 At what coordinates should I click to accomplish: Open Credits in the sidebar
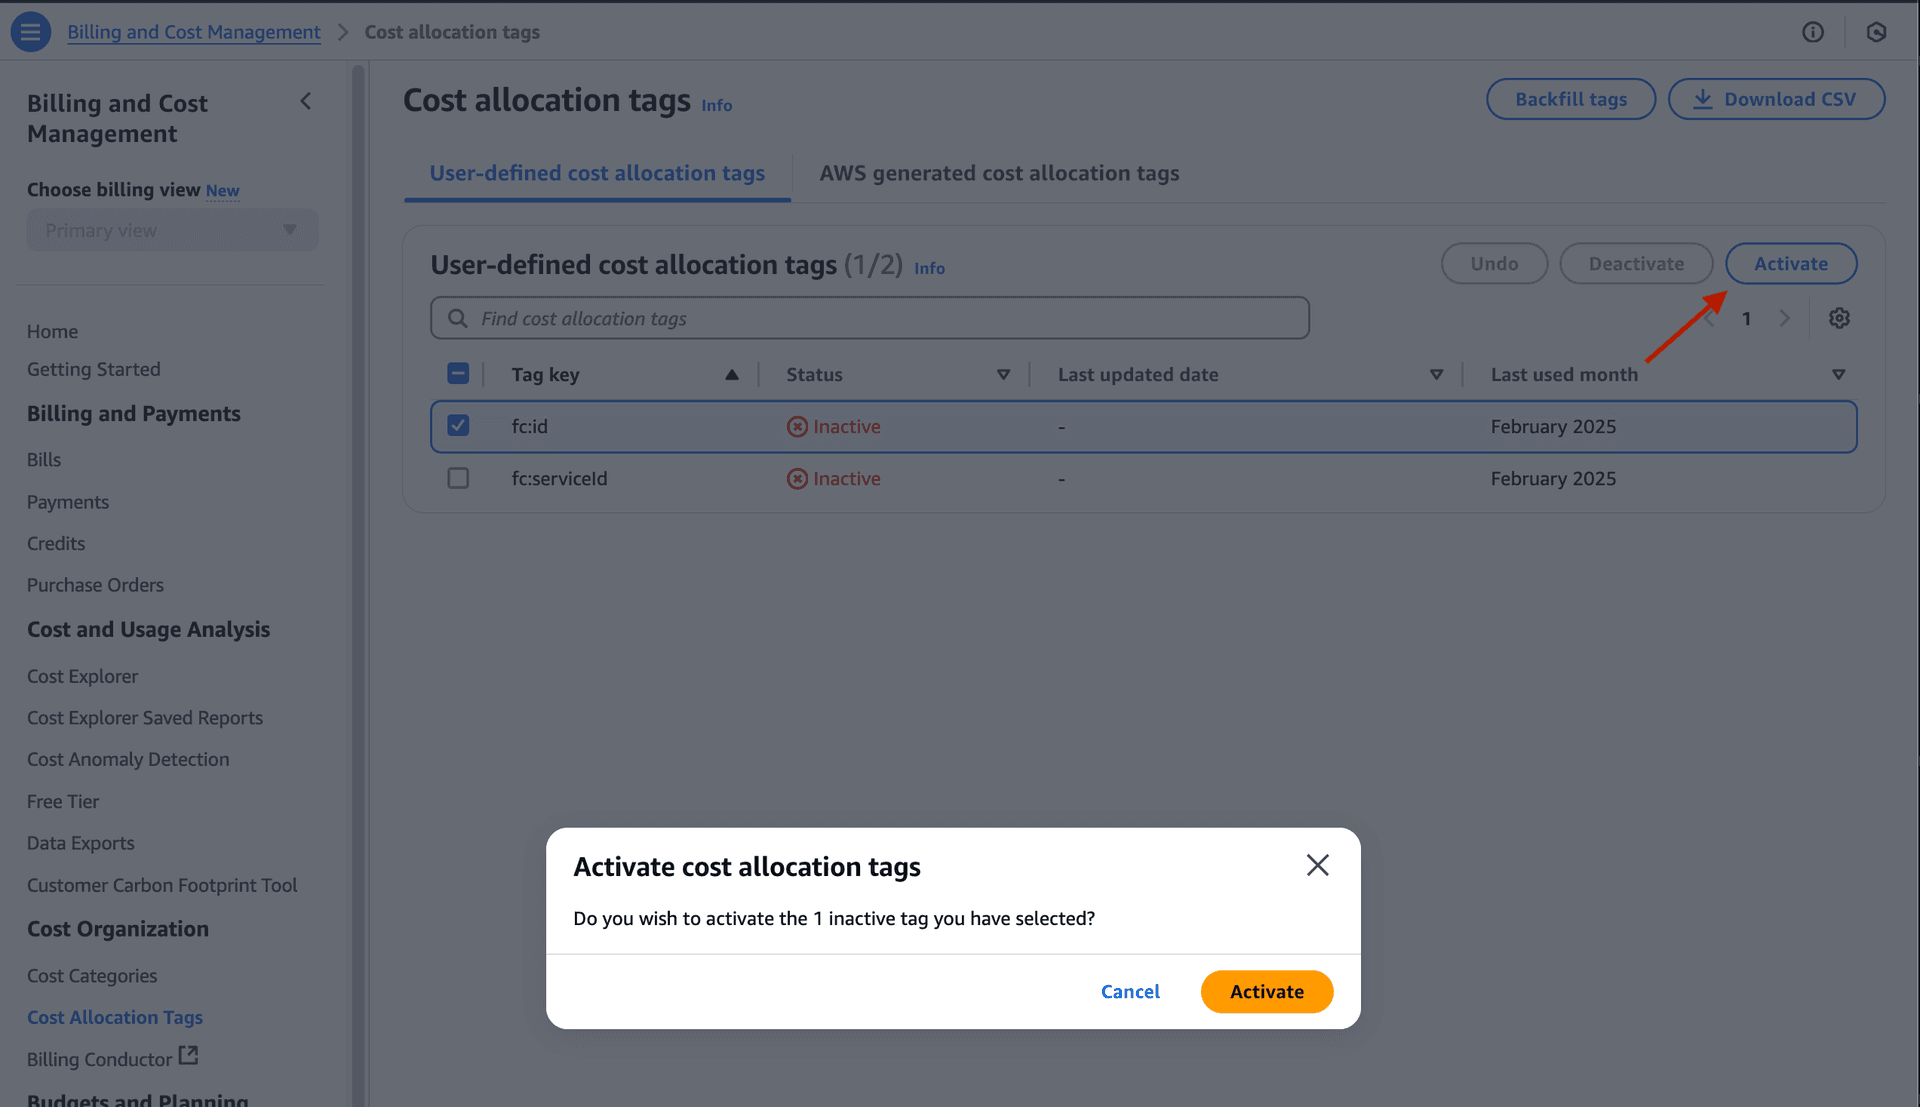(56, 543)
